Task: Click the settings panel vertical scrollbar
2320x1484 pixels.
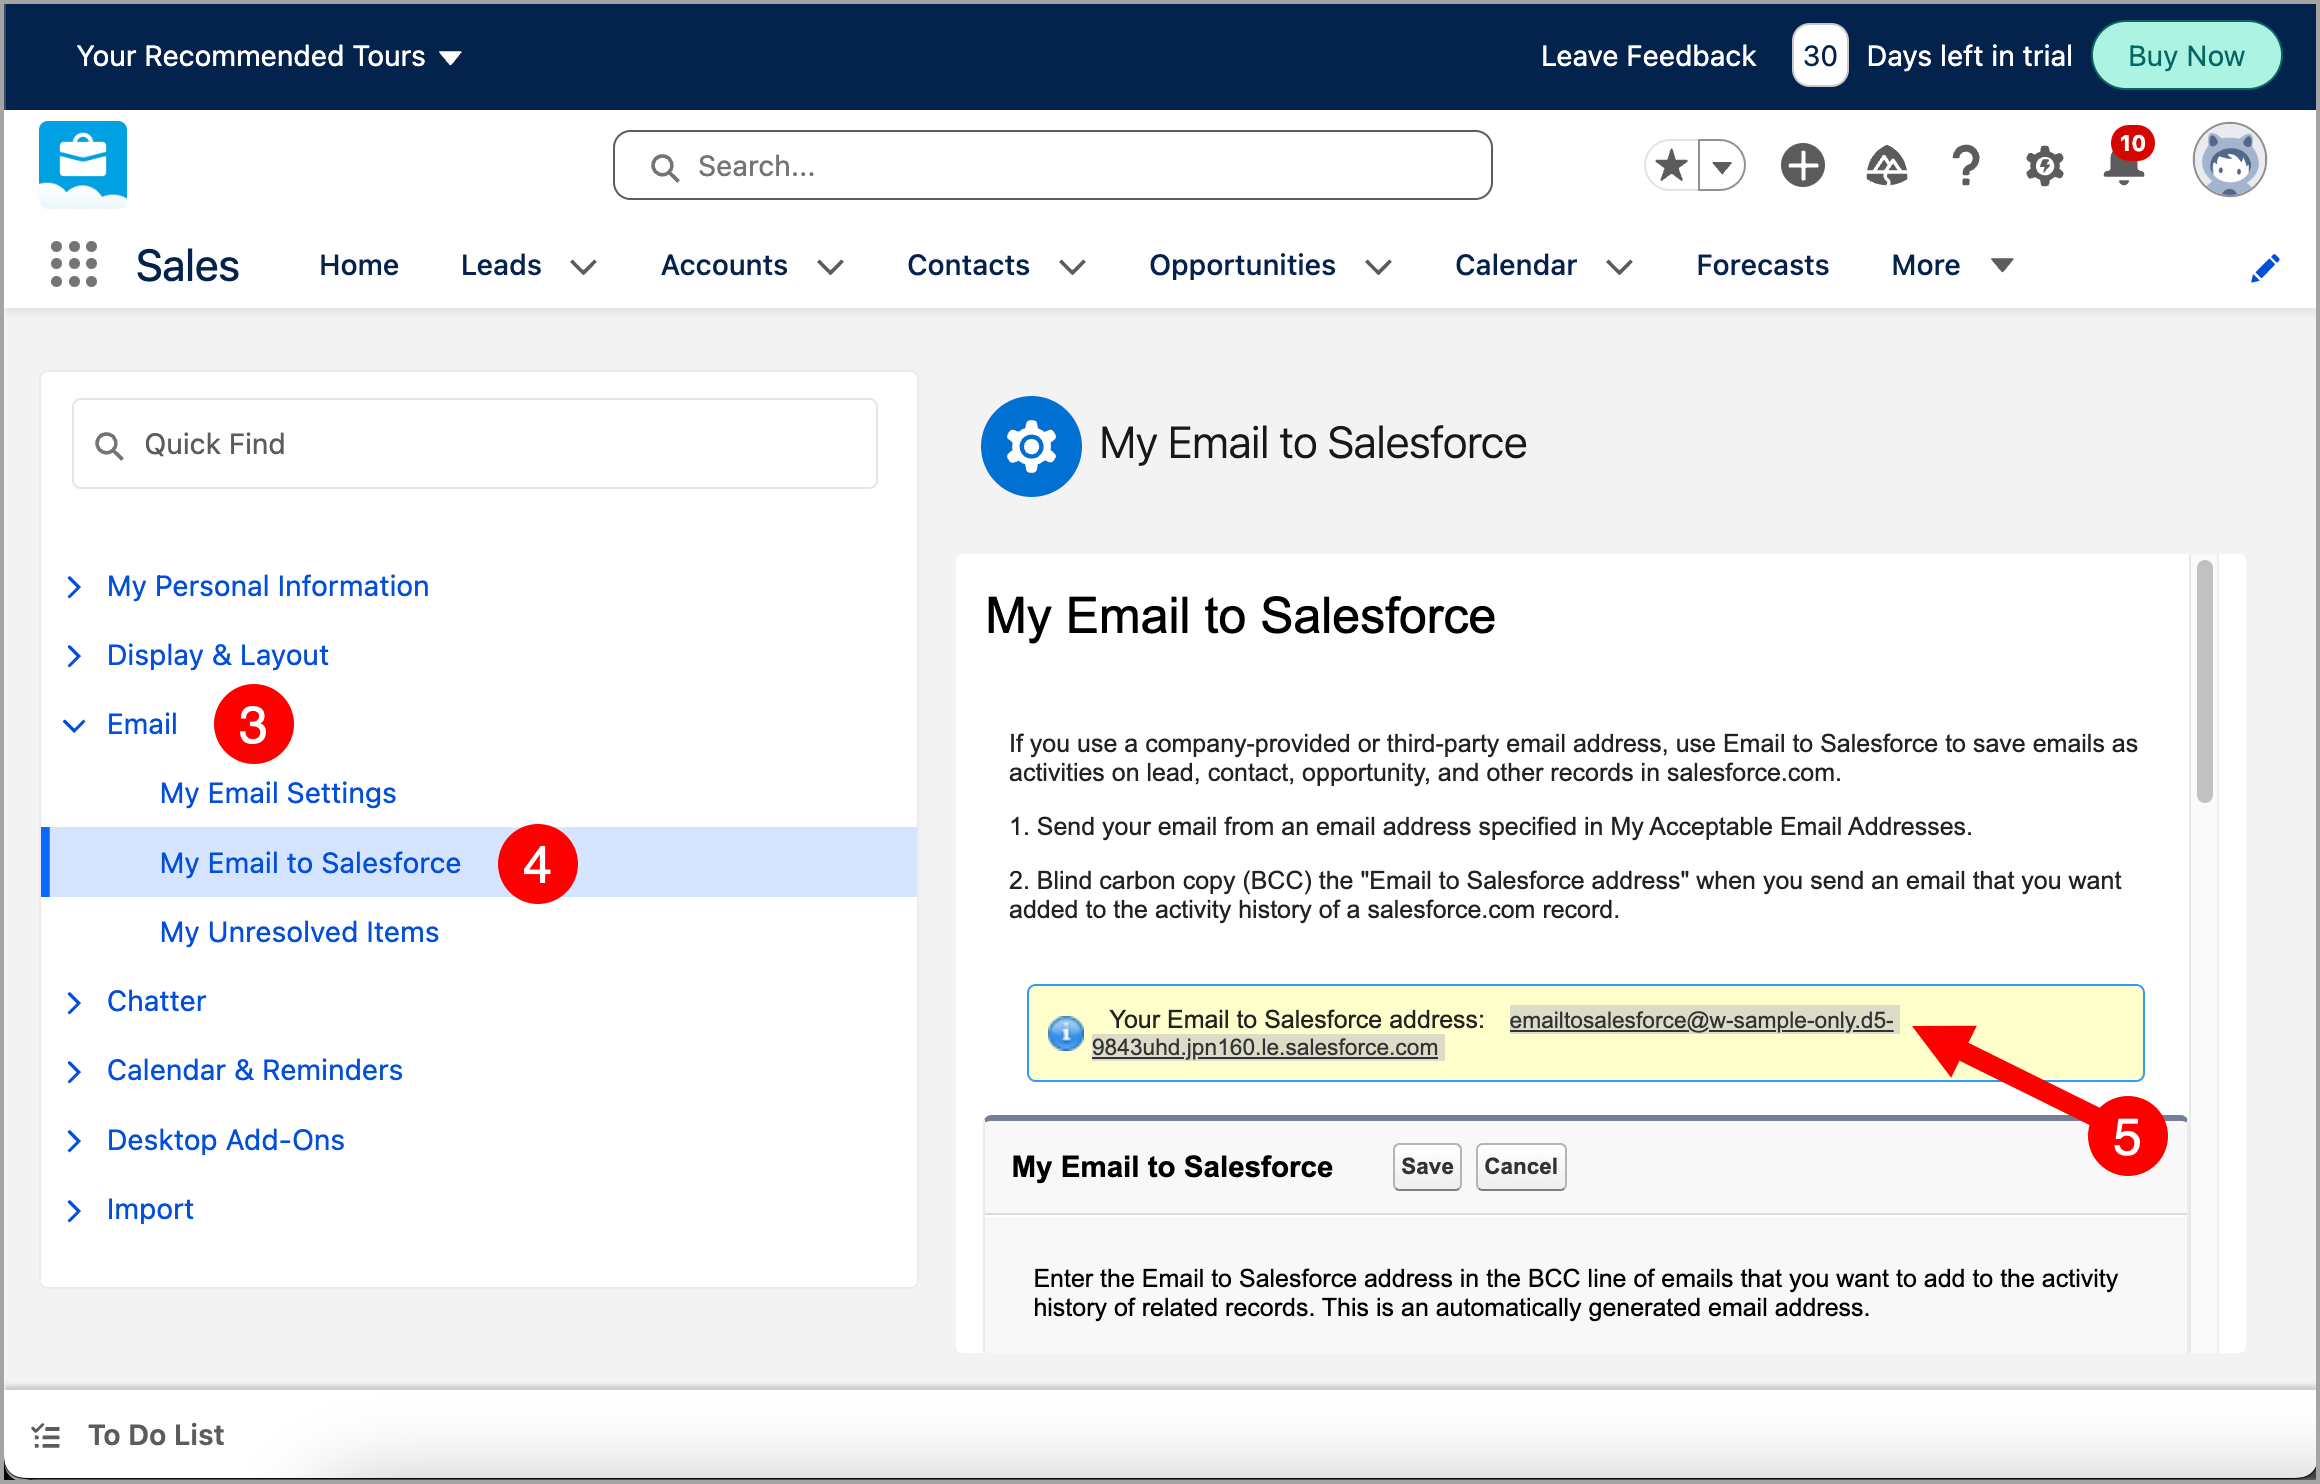Action: tap(2204, 681)
